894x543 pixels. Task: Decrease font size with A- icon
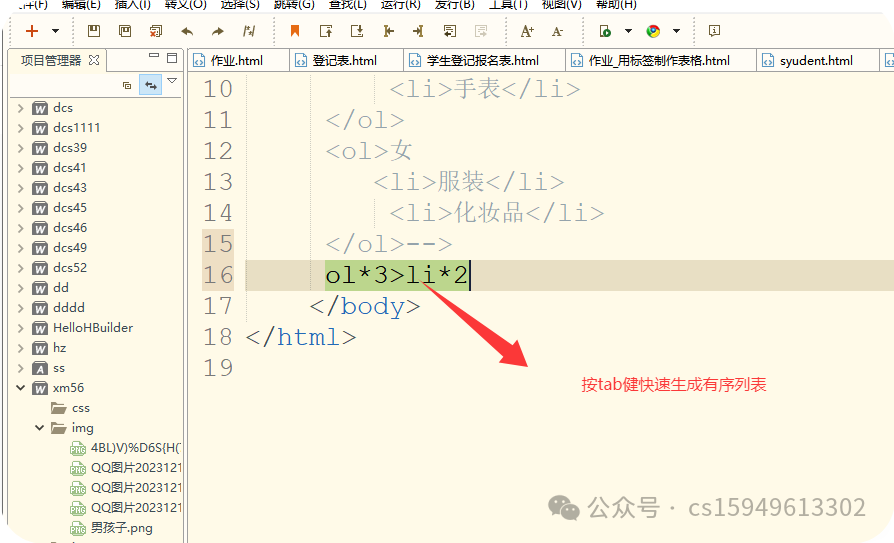point(557,31)
